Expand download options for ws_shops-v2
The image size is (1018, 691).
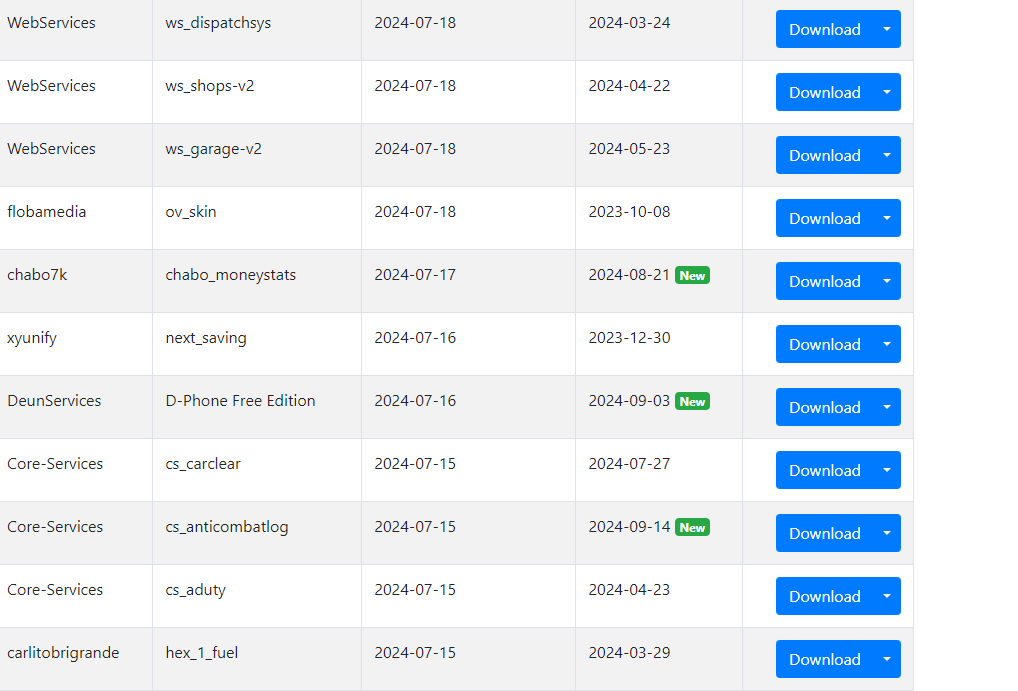click(x=887, y=92)
